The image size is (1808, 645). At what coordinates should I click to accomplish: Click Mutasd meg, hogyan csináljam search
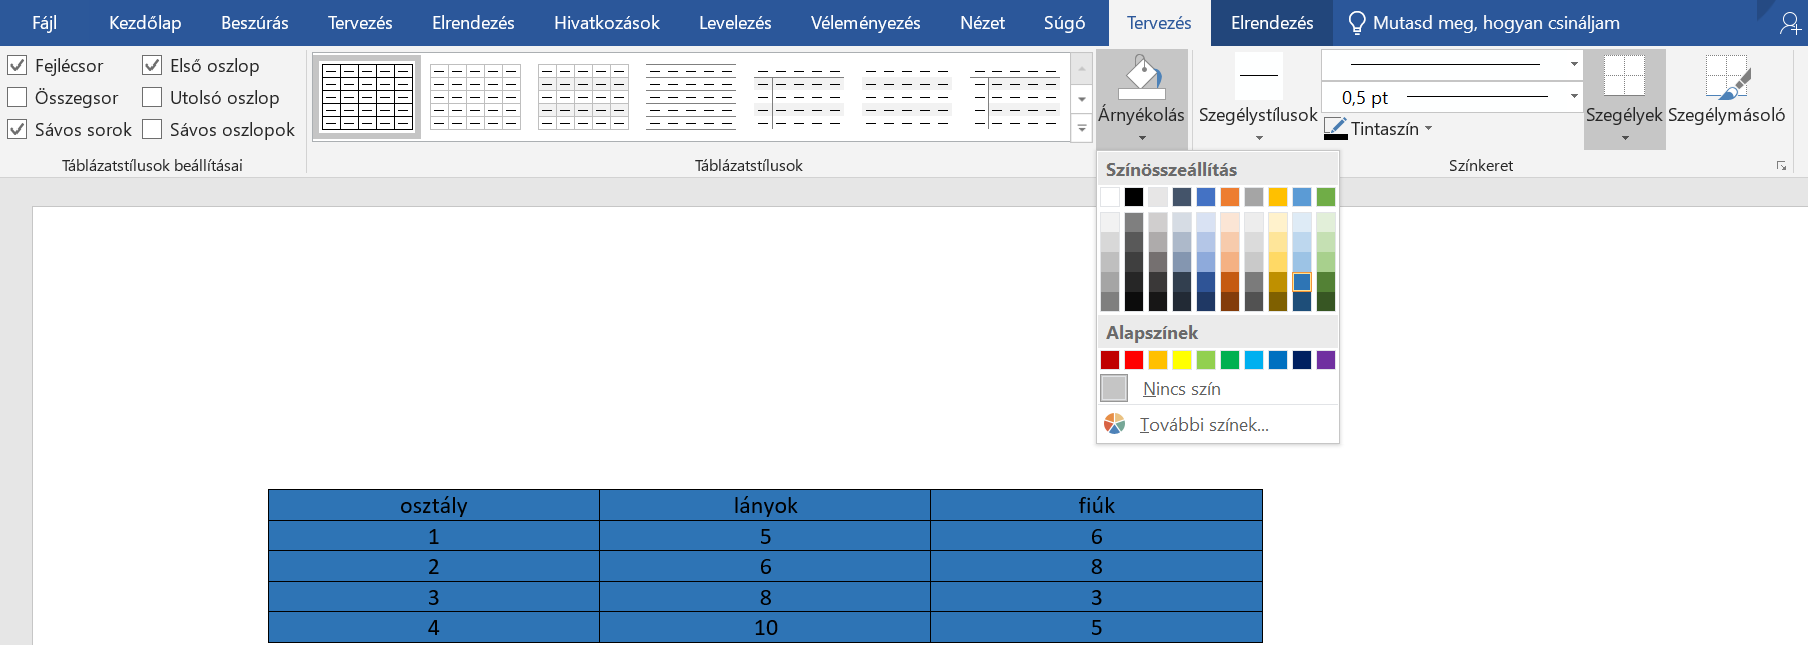click(1496, 23)
